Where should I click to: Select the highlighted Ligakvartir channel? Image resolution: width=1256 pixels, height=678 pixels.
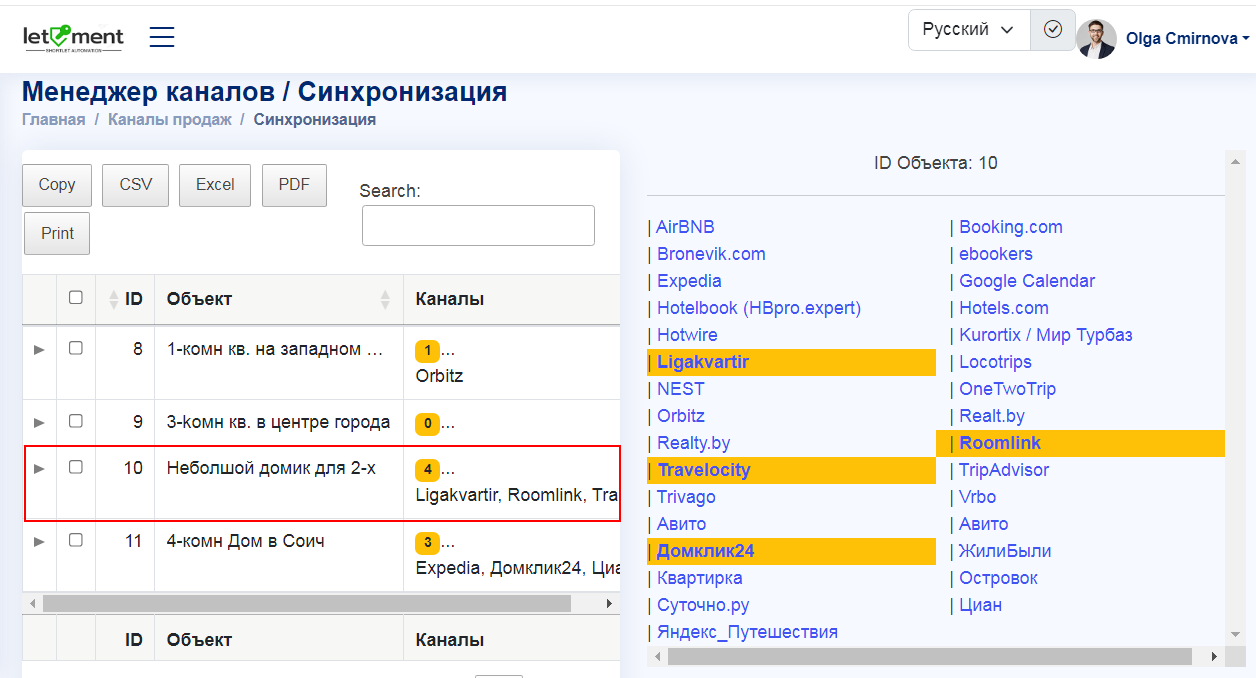(703, 362)
